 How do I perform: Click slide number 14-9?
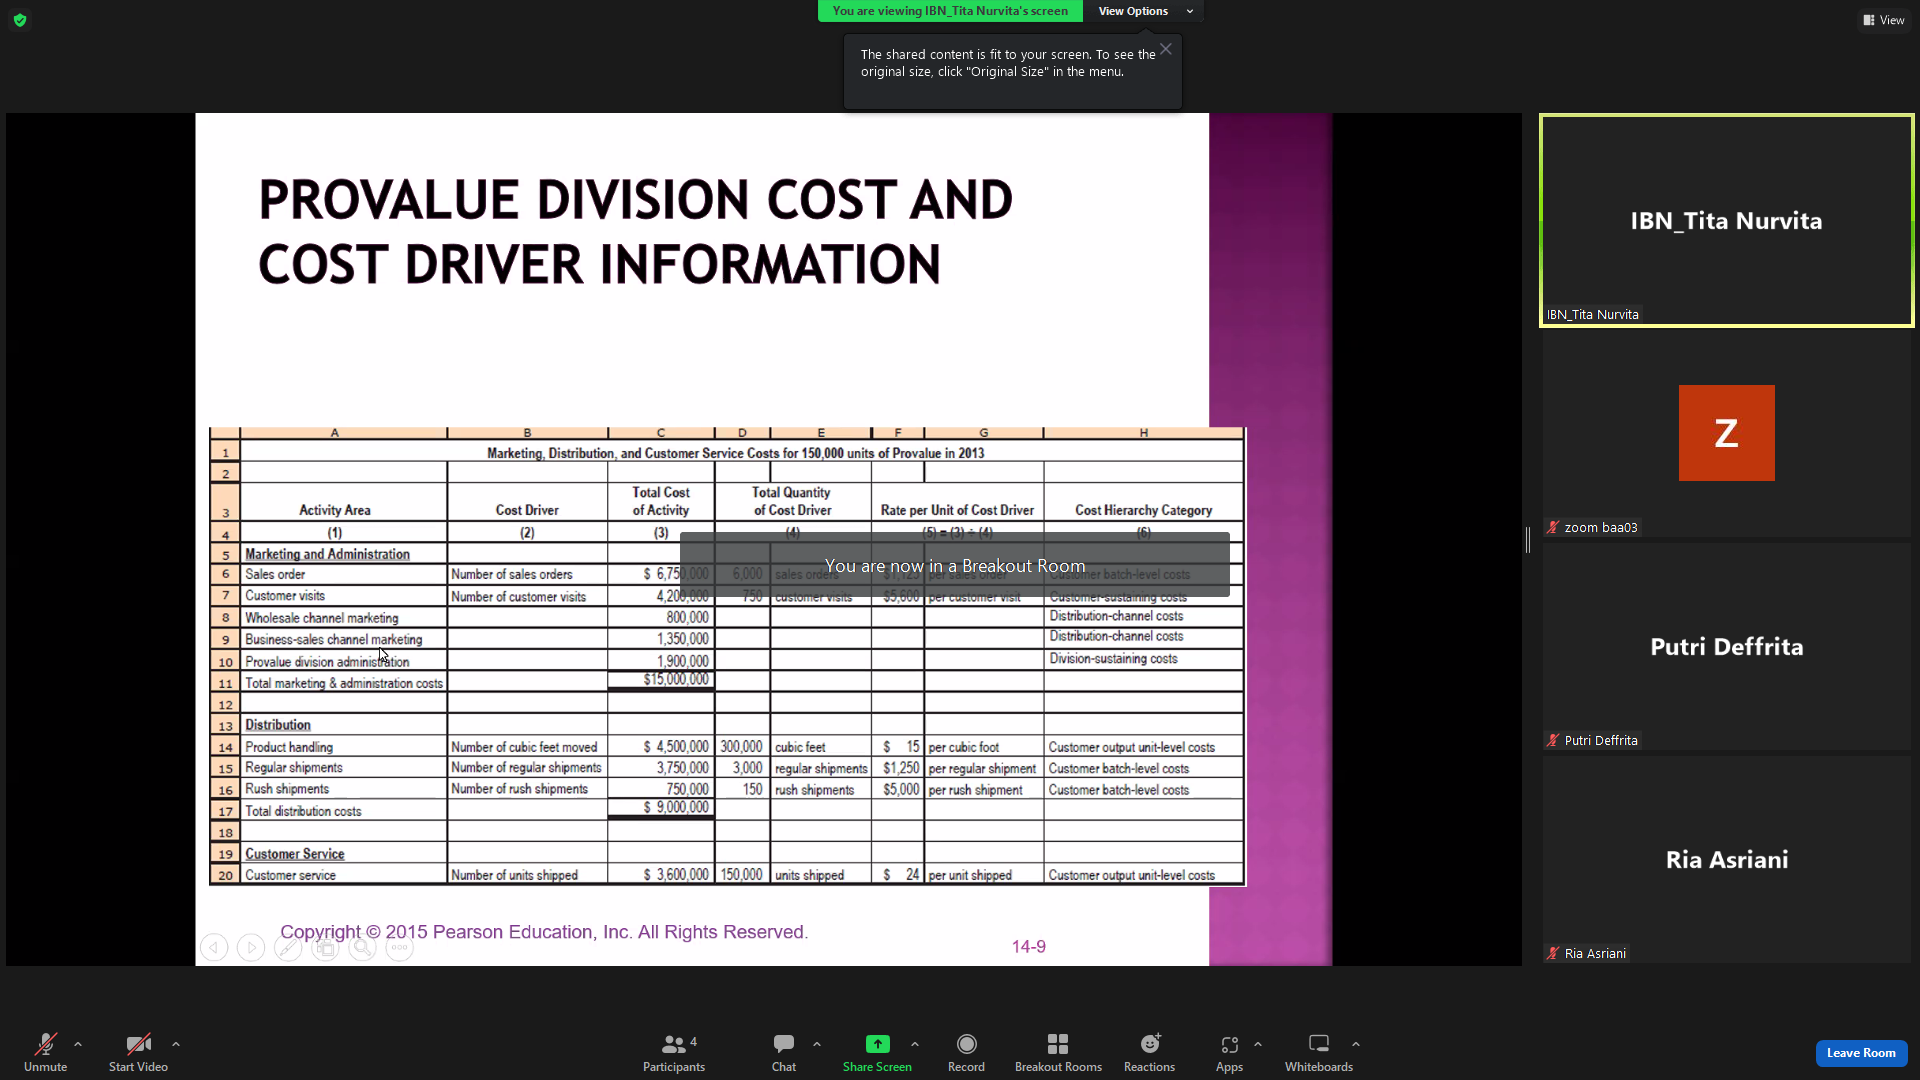[1028, 947]
